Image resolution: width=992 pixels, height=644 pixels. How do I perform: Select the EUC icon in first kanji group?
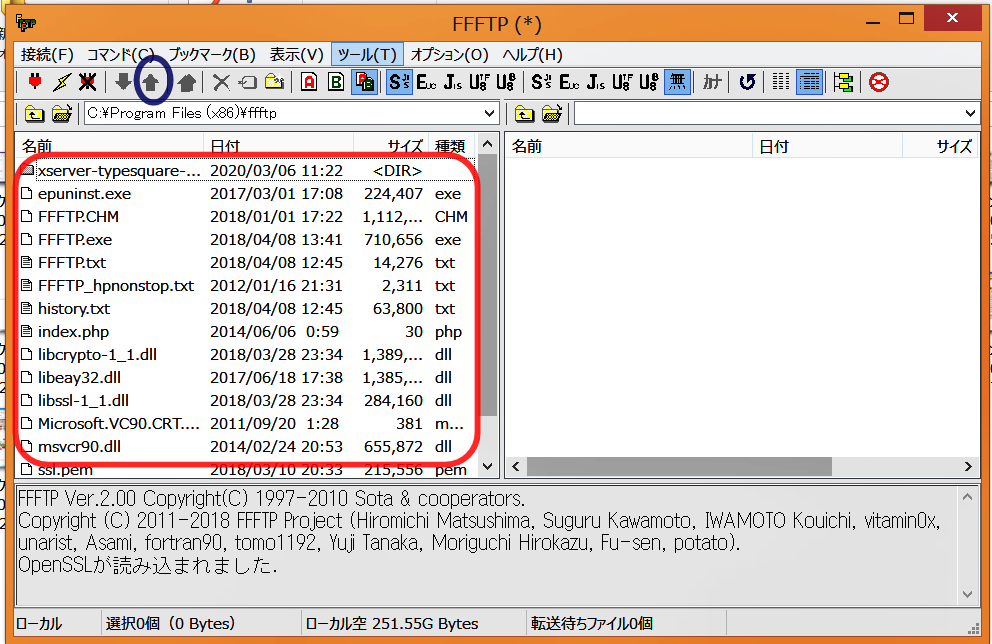426,82
